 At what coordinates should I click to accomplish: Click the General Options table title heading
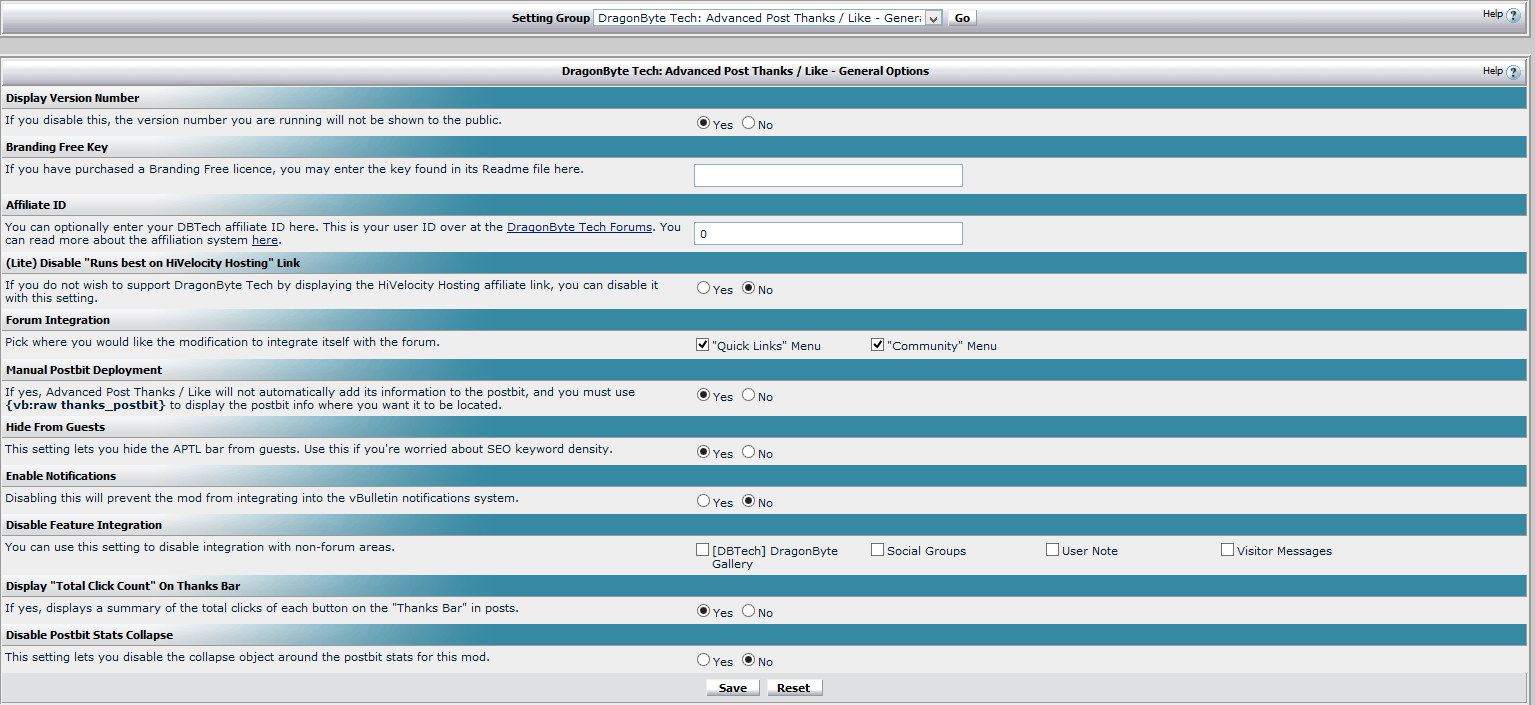[746, 71]
